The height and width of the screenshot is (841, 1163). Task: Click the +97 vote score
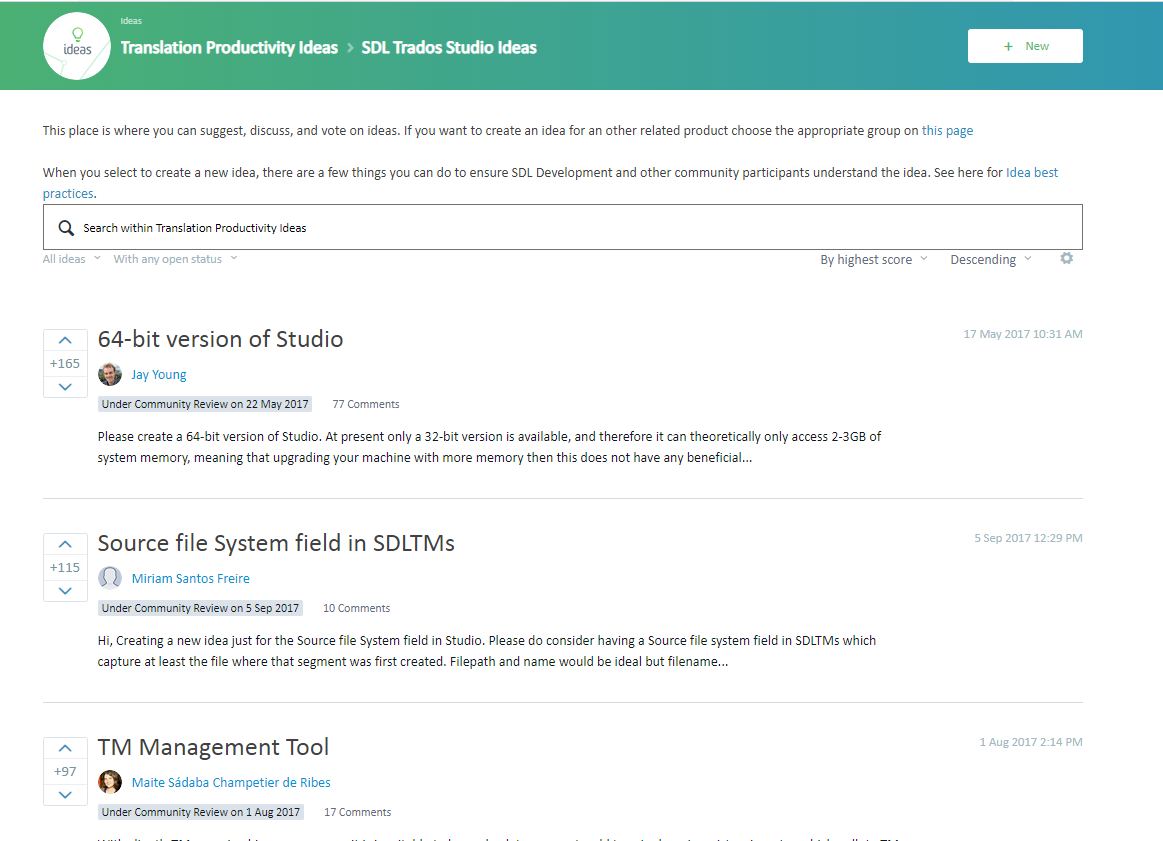pos(65,771)
